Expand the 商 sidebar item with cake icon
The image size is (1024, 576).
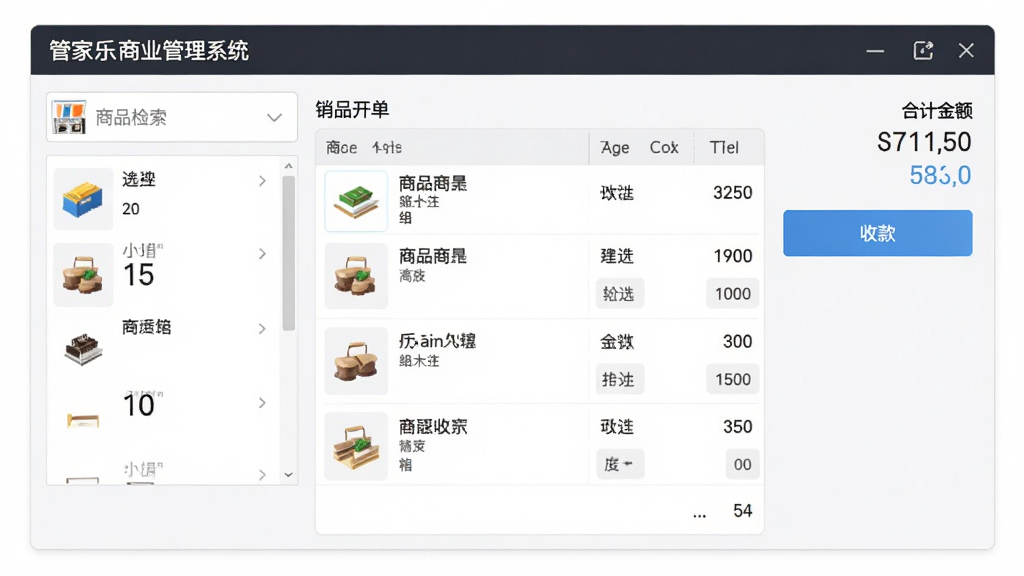tap(262, 328)
